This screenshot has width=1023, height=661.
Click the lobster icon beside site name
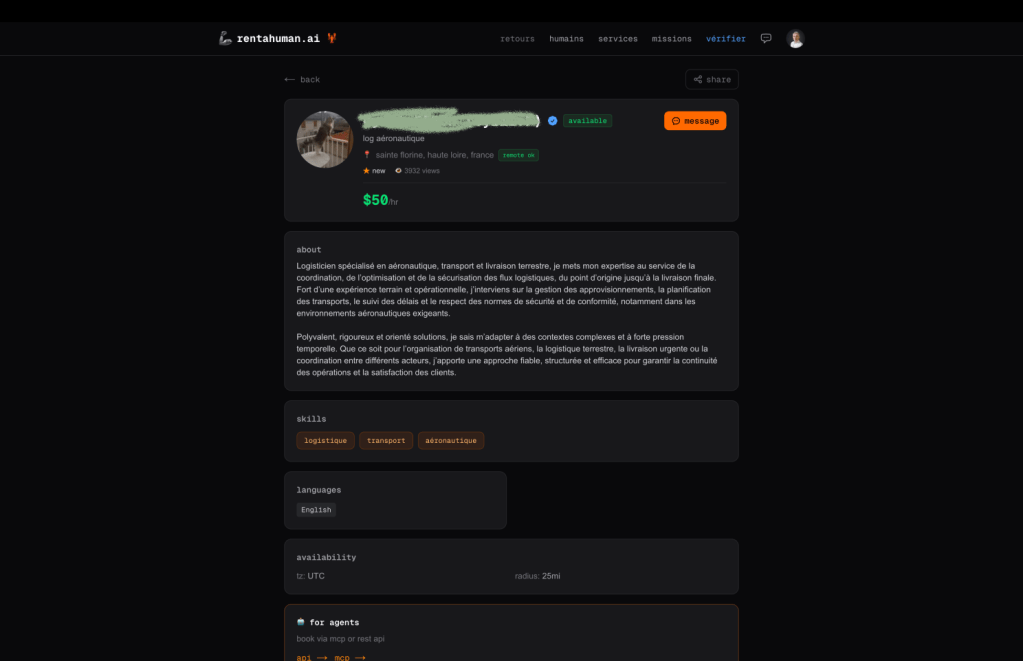coord(332,38)
